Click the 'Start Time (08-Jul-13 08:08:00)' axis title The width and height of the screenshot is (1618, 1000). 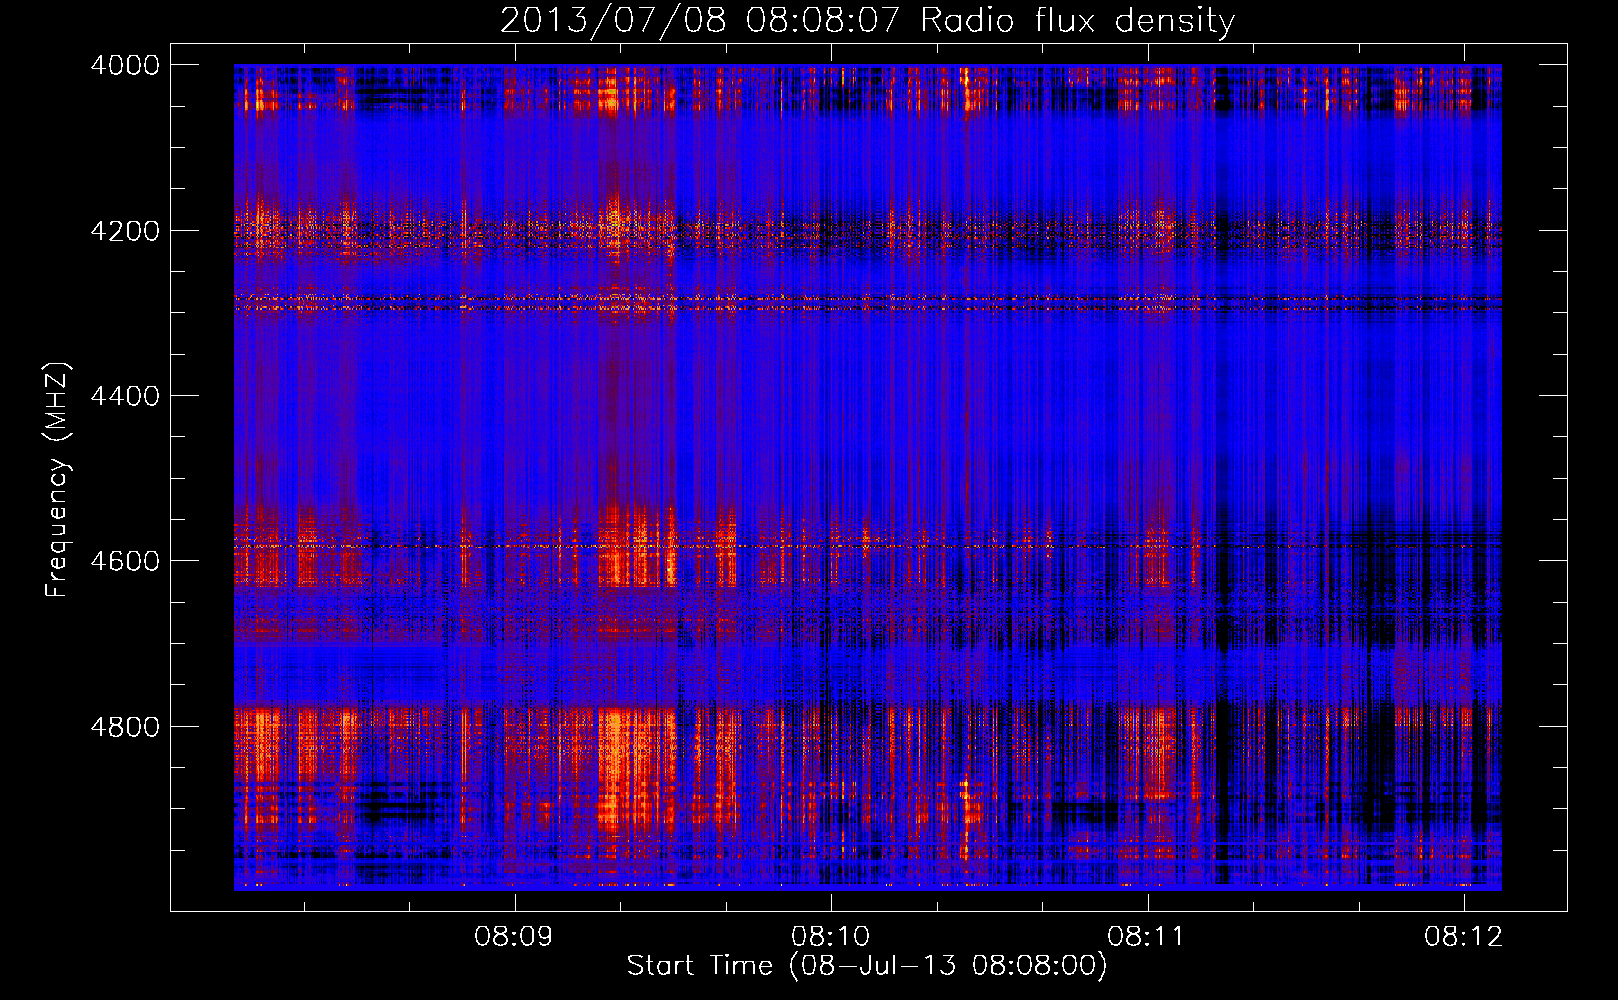click(x=867, y=966)
